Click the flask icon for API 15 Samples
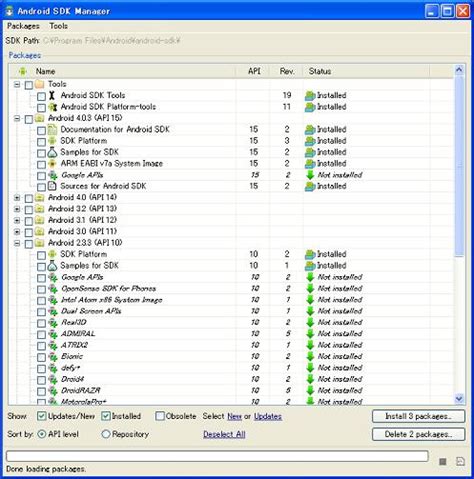The height and width of the screenshot is (479, 474). pos(52,152)
